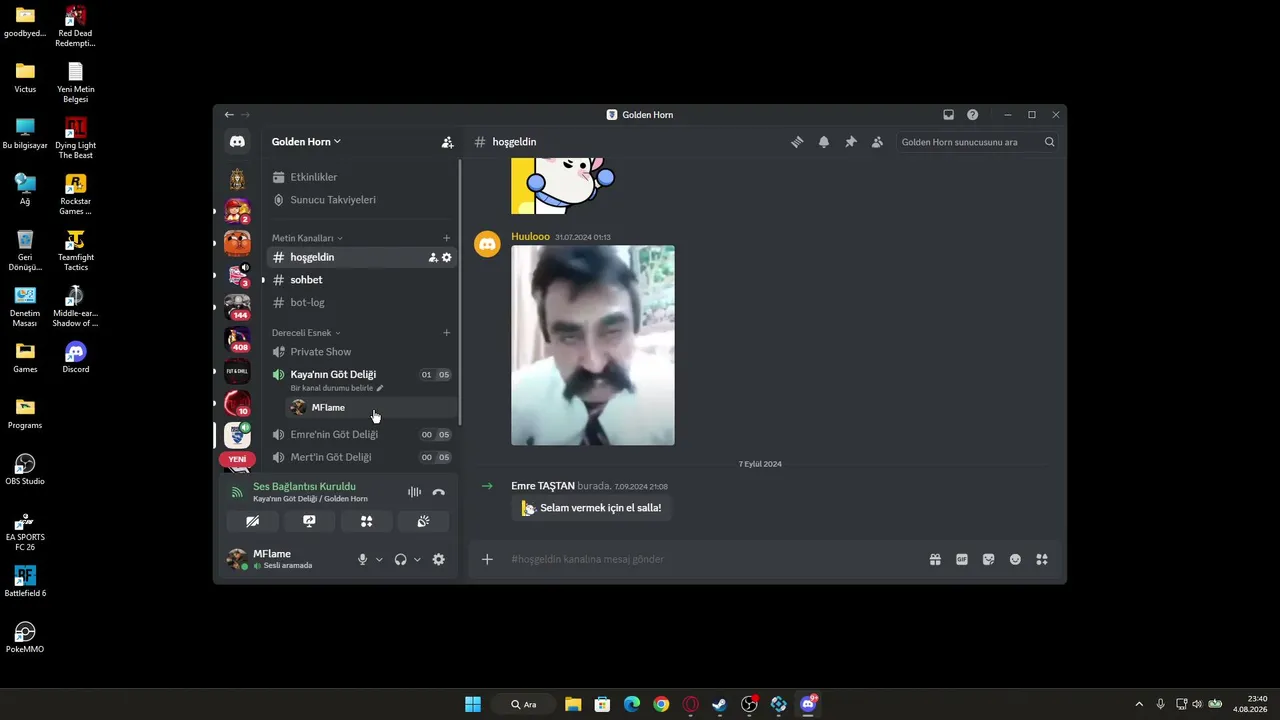Open server with 408 notification badge
Viewport: 1280px width, 720px height.
point(237,339)
